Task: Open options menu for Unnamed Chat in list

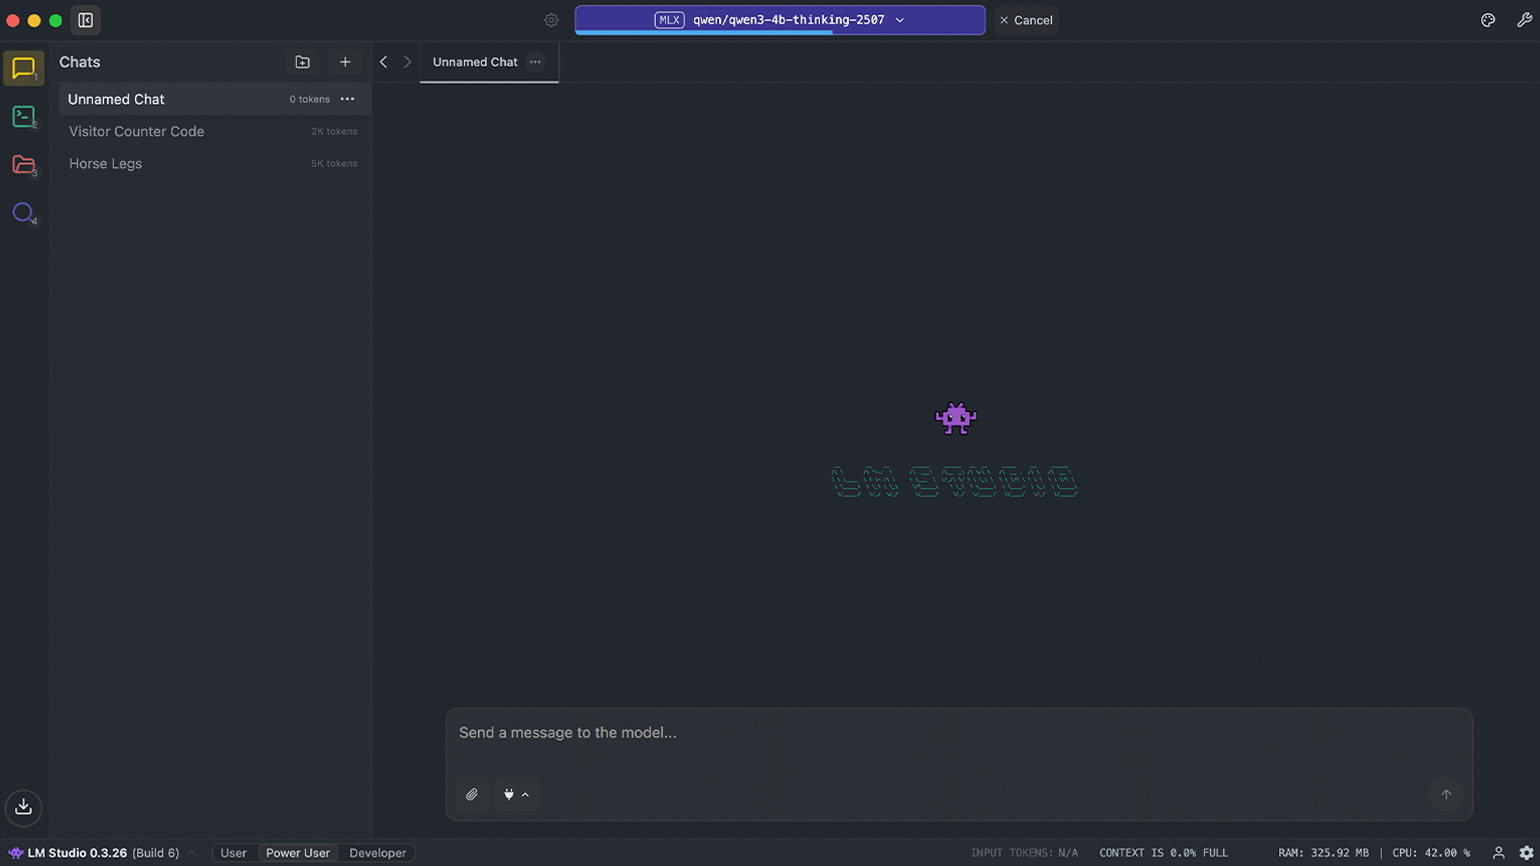Action: (x=347, y=99)
